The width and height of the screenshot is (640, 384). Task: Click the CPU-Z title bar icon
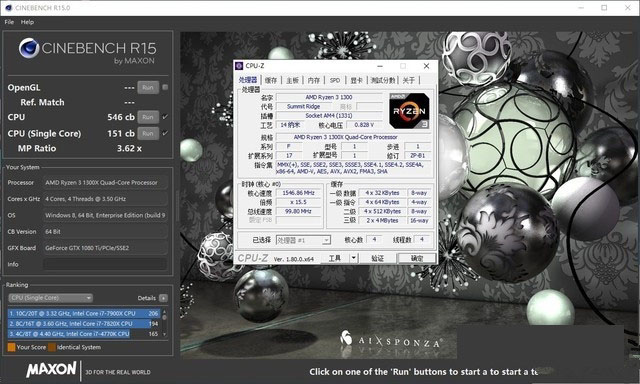[240, 66]
